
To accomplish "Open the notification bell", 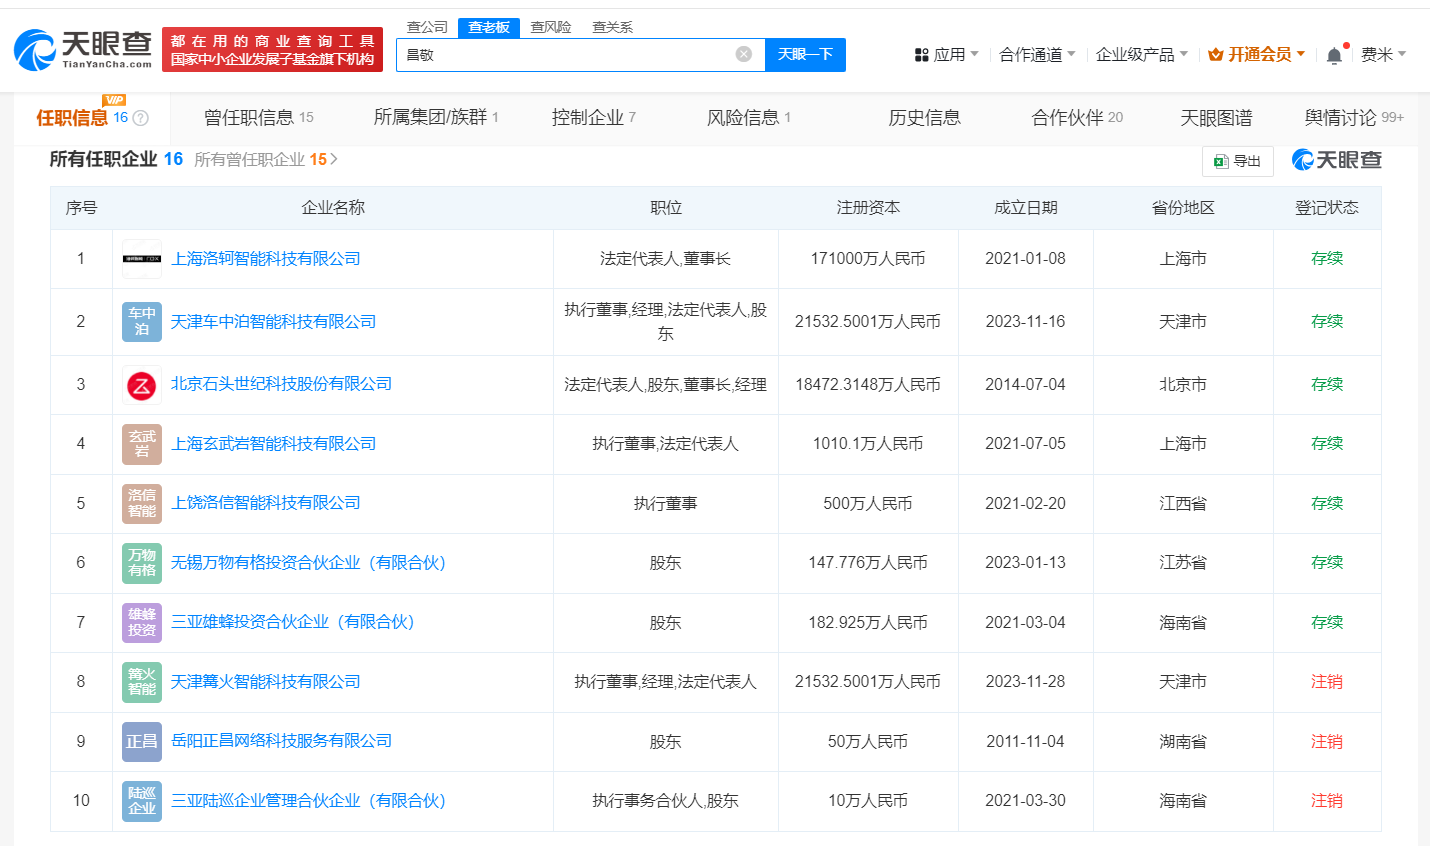I will pyautogui.click(x=1334, y=55).
